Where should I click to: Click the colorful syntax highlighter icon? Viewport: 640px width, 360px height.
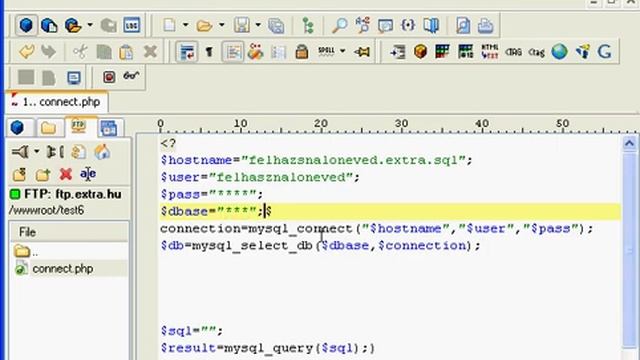coord(256,51)
